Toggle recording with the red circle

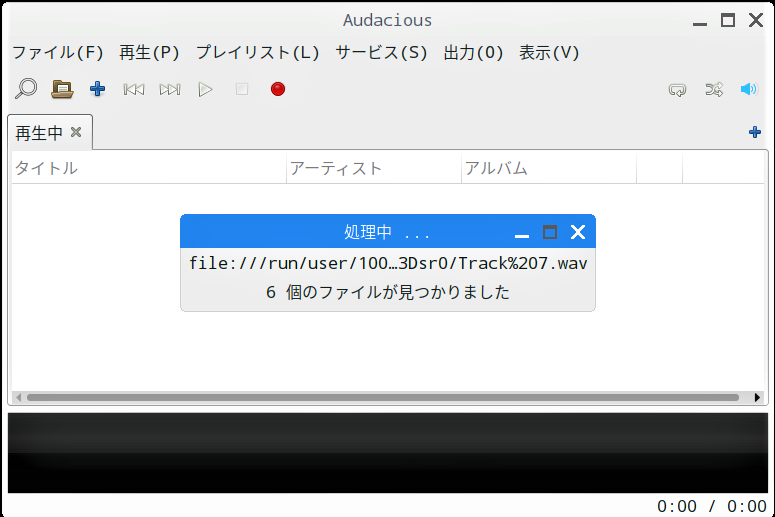coord(278,89)
